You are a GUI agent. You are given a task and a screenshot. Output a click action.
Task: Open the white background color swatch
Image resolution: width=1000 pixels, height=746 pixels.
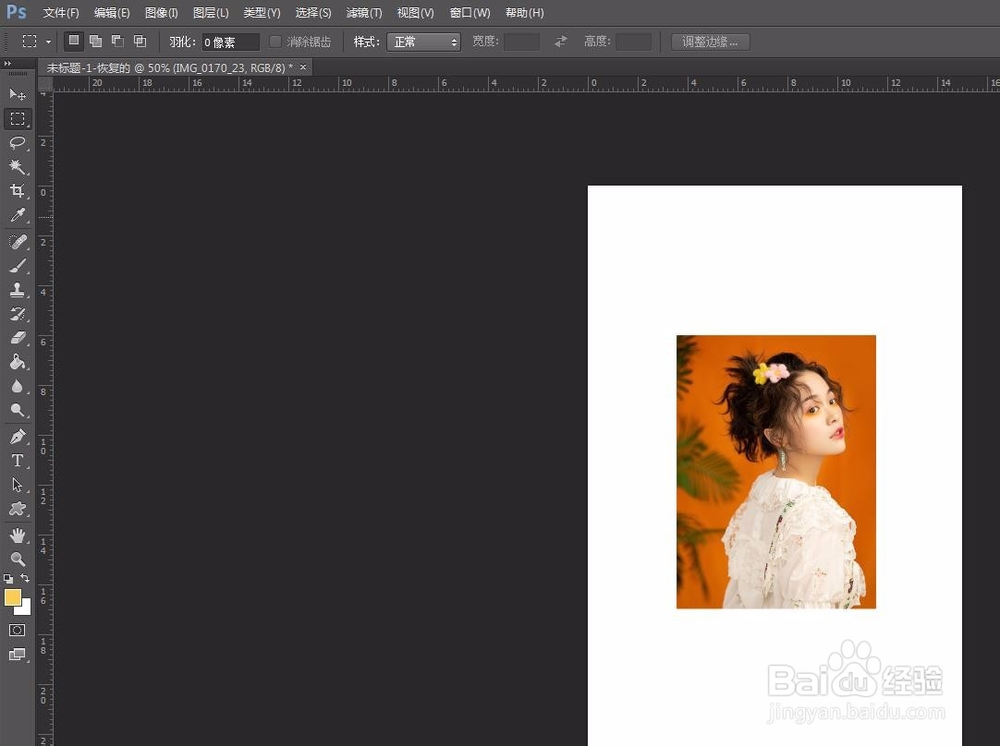[x=24, y=608]
